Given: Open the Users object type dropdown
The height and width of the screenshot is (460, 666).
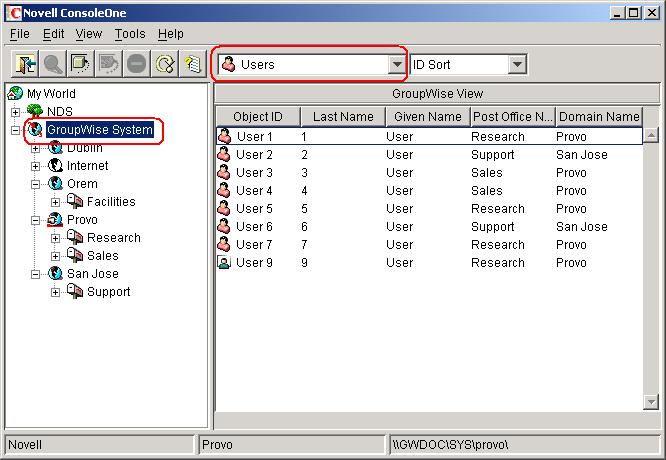Looking at the screenshot, I should [x=397, y=65].
